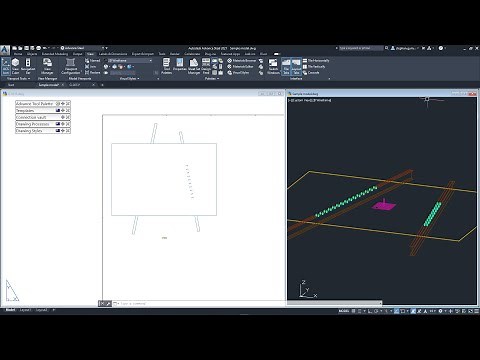Open Sheet Set Manager
The image size is (480, 360).
(194, 66)
